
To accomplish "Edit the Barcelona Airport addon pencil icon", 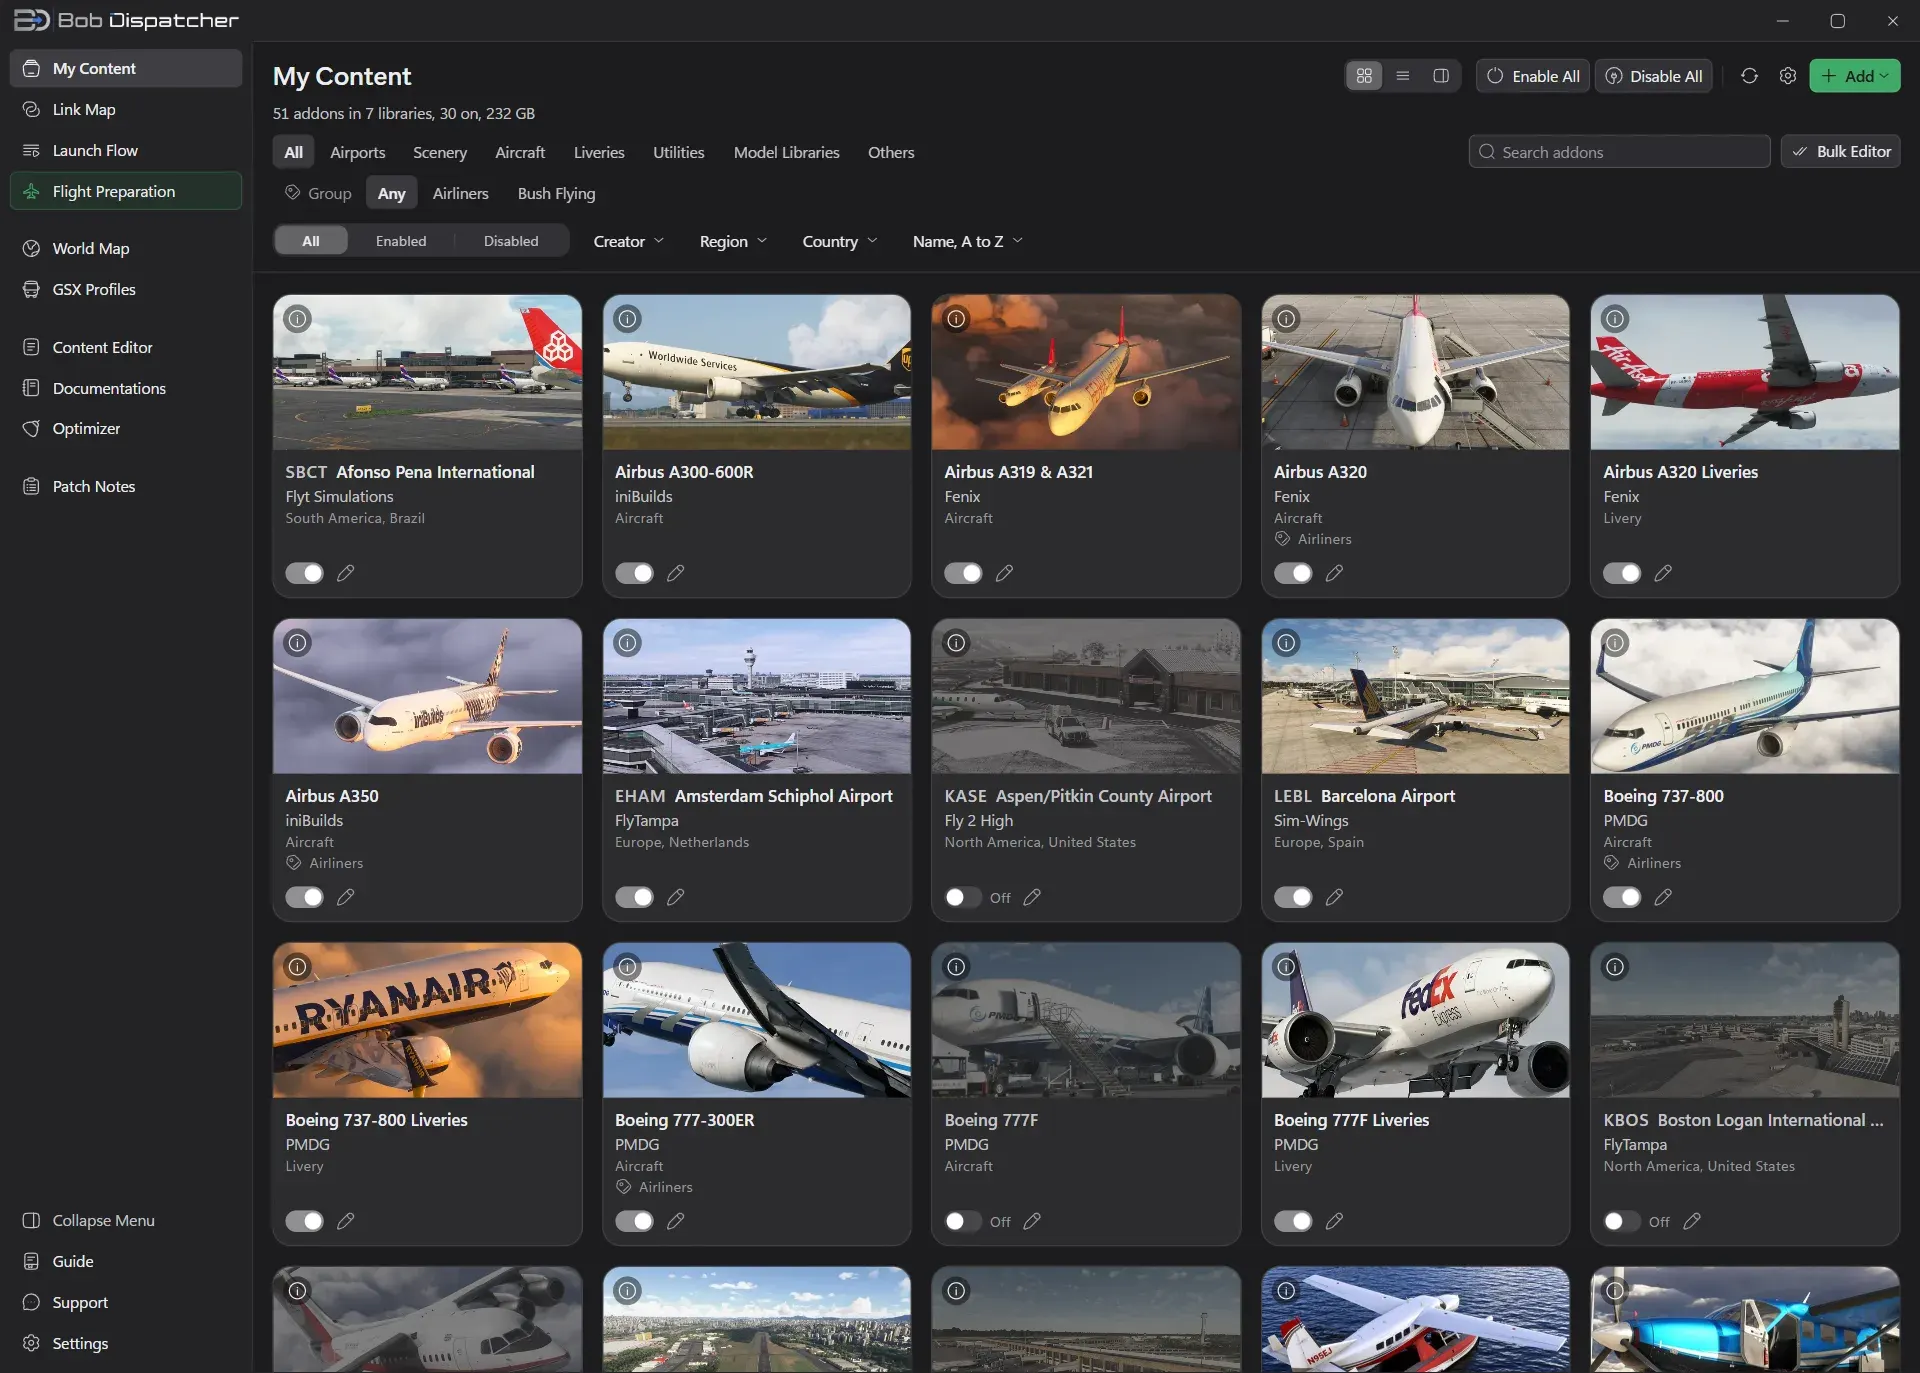I will click(x=1334, y=897).
